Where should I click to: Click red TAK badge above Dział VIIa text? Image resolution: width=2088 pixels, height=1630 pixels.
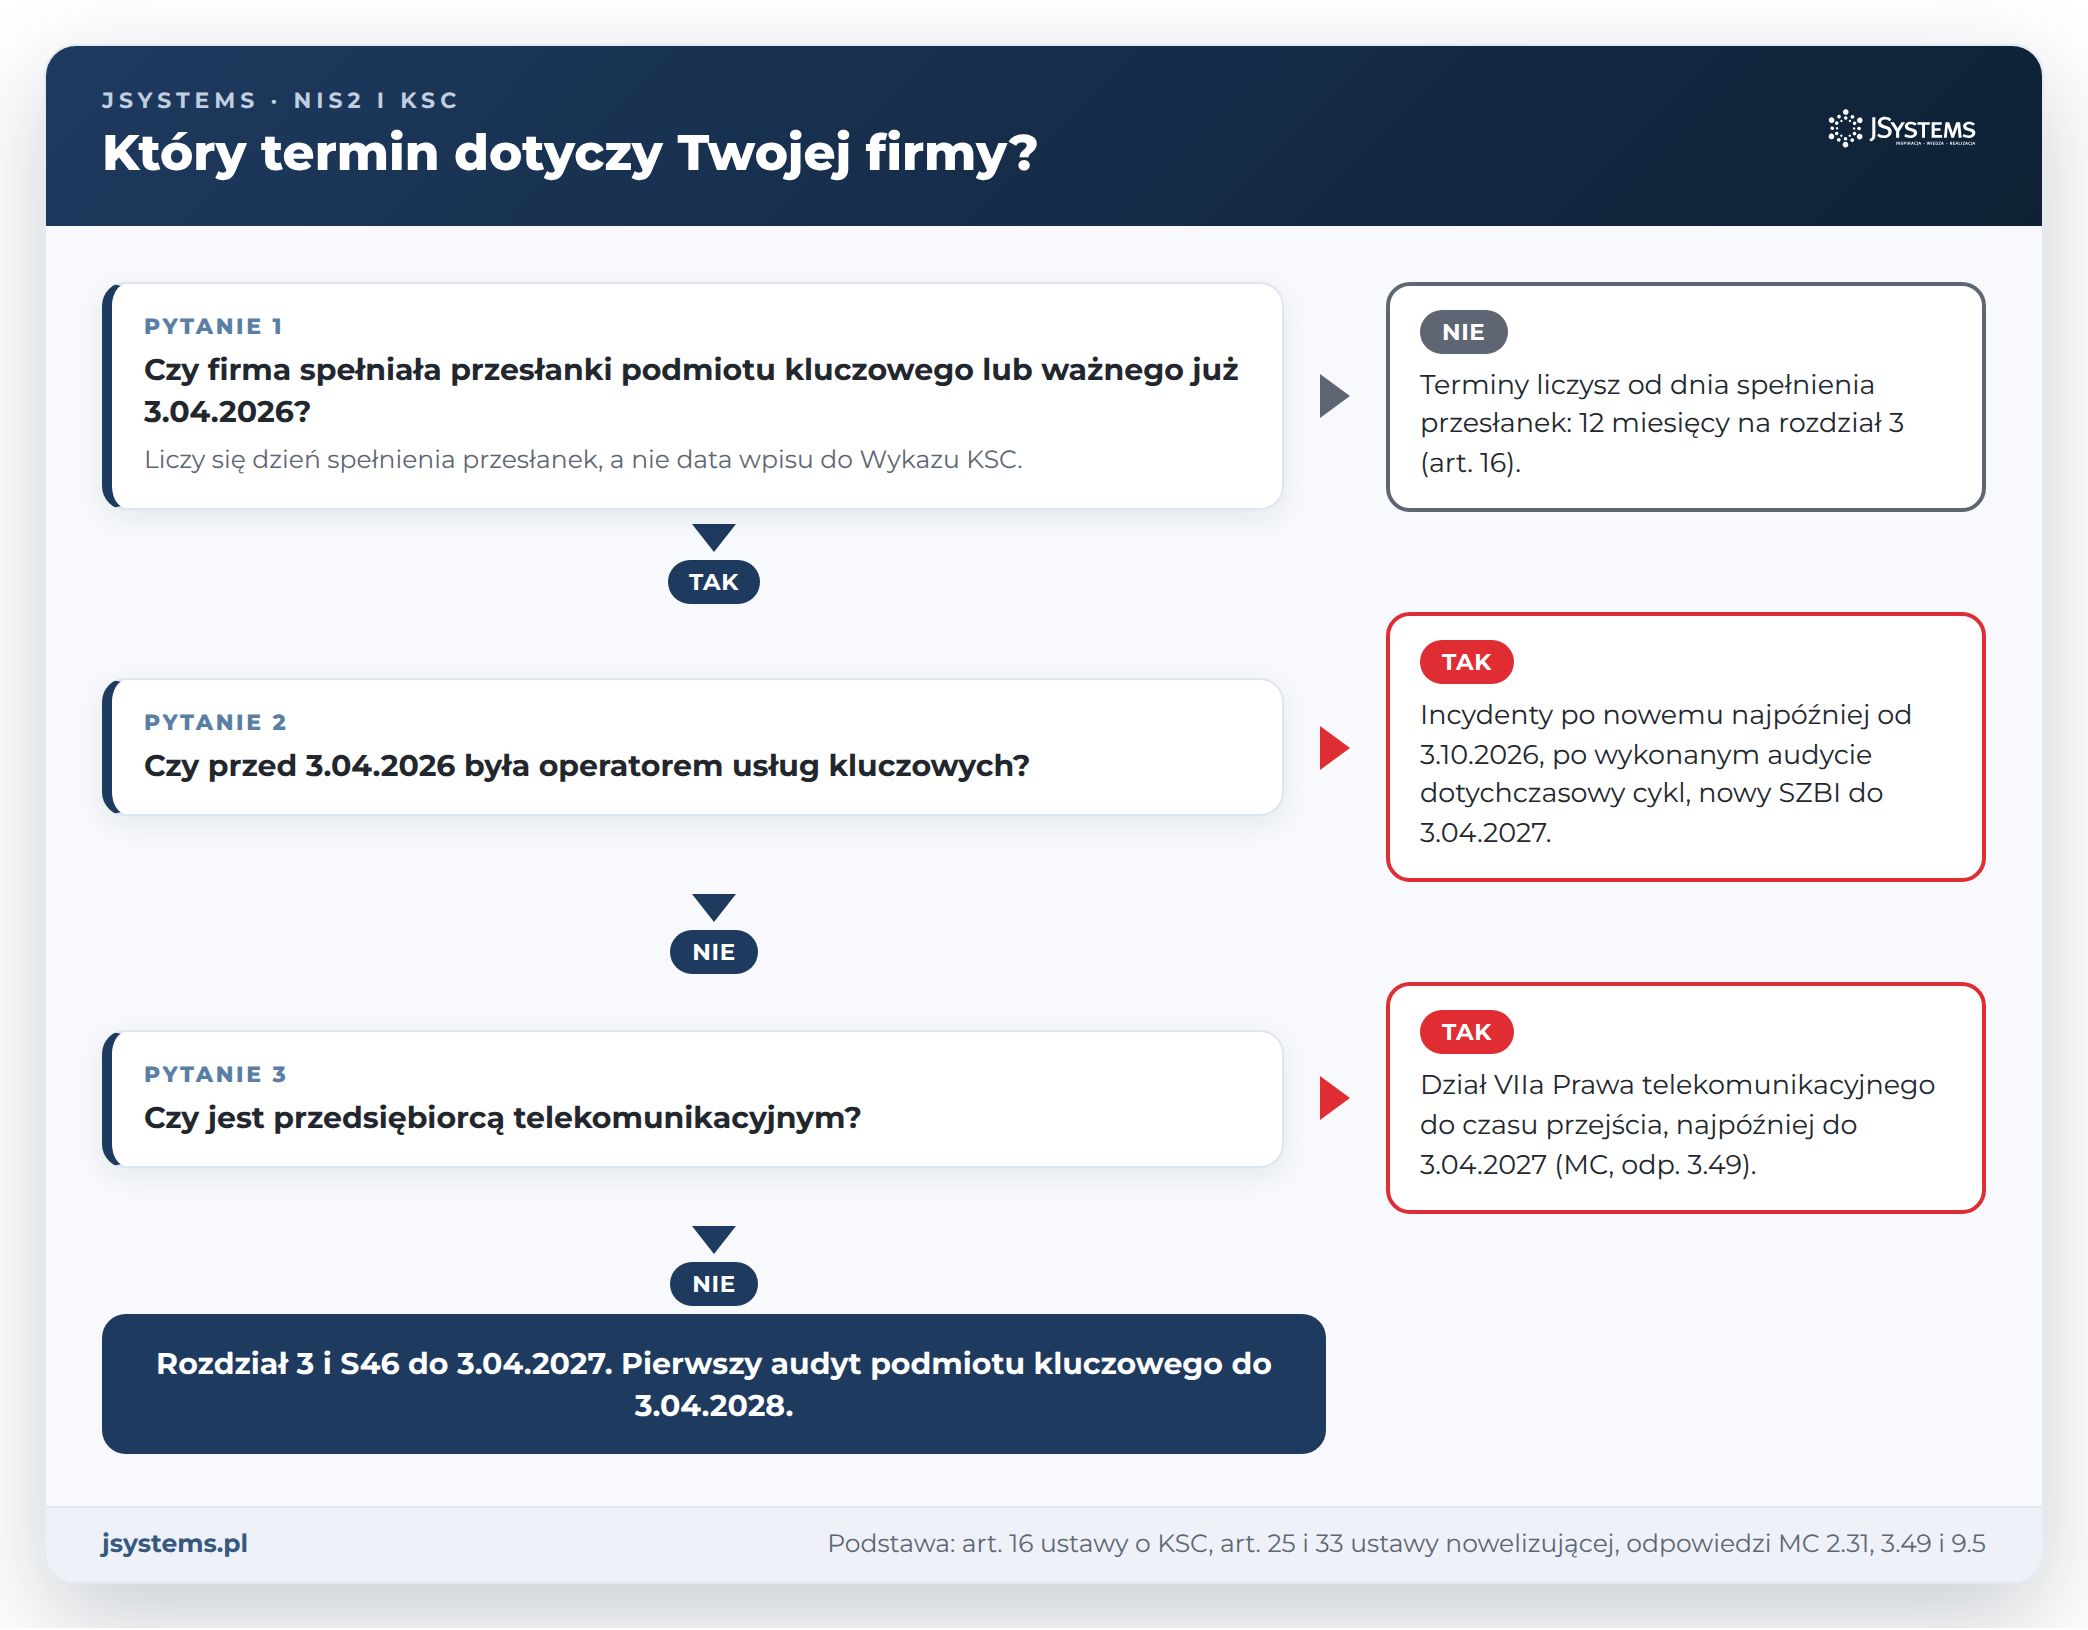coord(1466,1032)
